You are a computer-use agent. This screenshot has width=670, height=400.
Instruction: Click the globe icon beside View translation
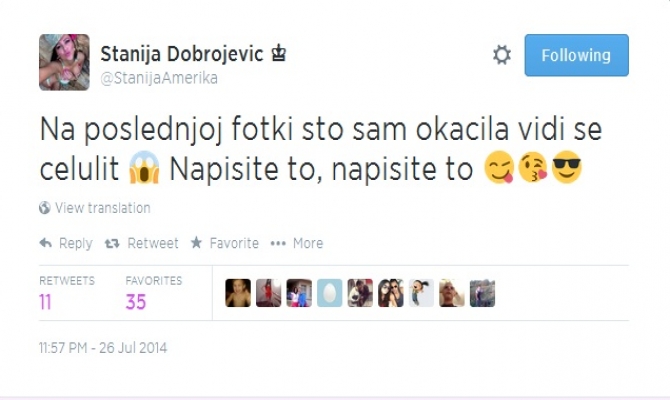pos(44,208)
